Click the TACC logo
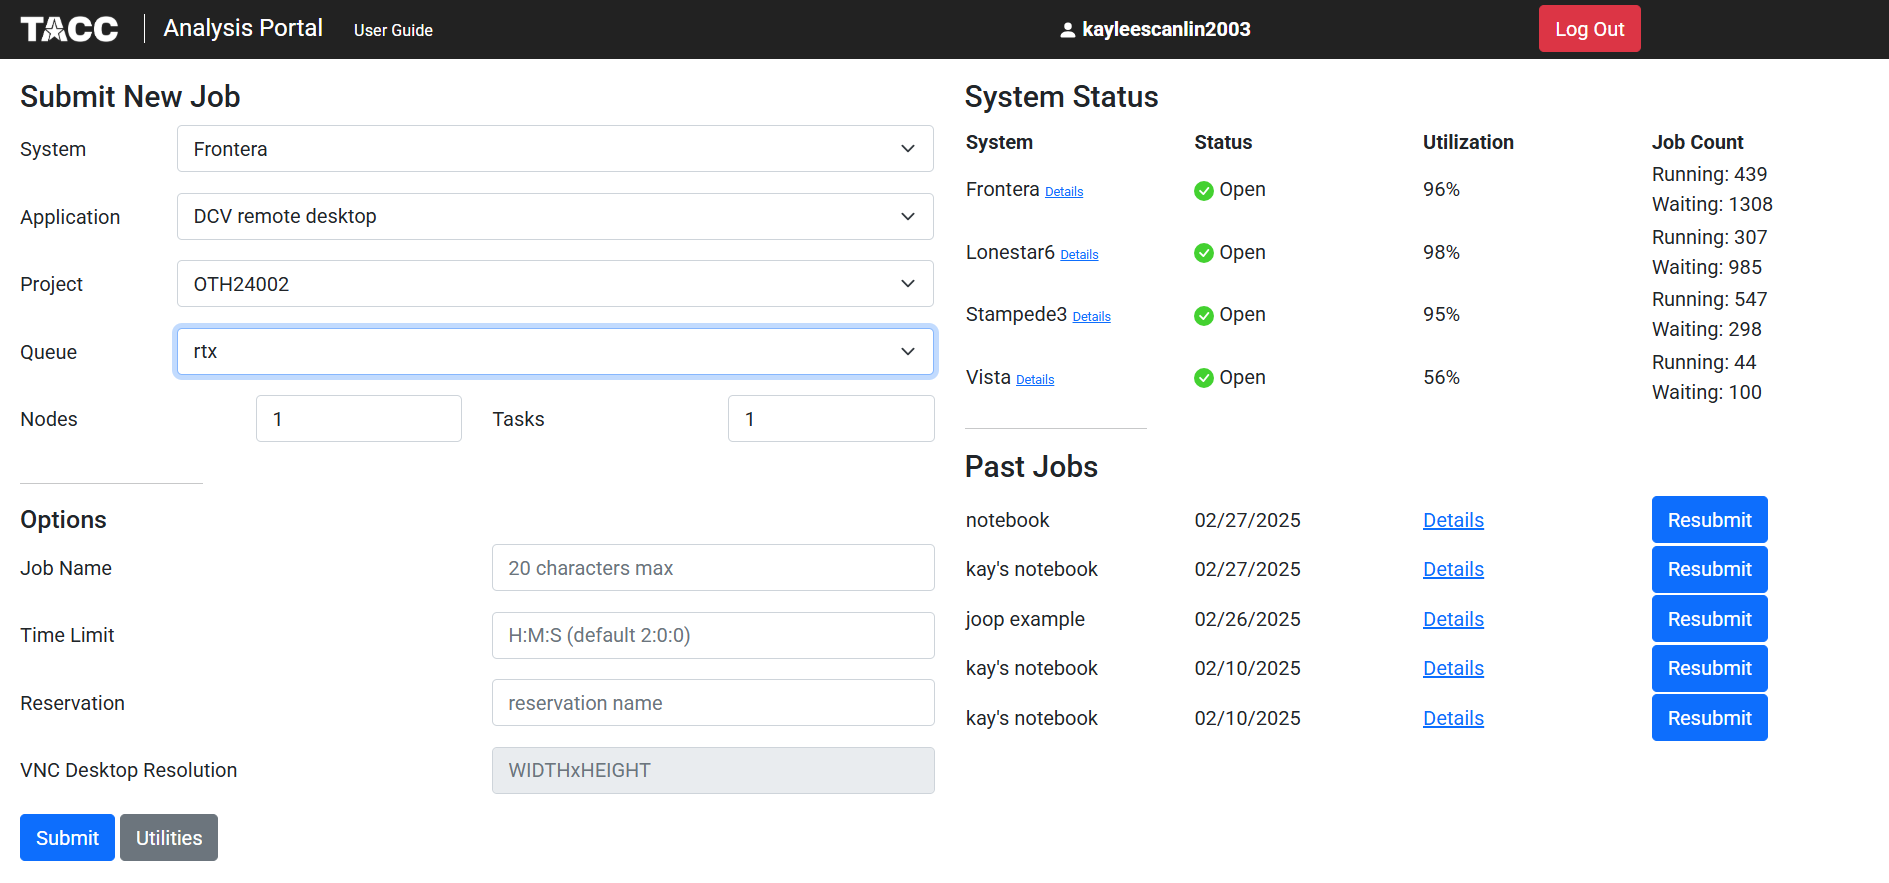The width and height of the screenshot is (1889, 883). [69, 29]
